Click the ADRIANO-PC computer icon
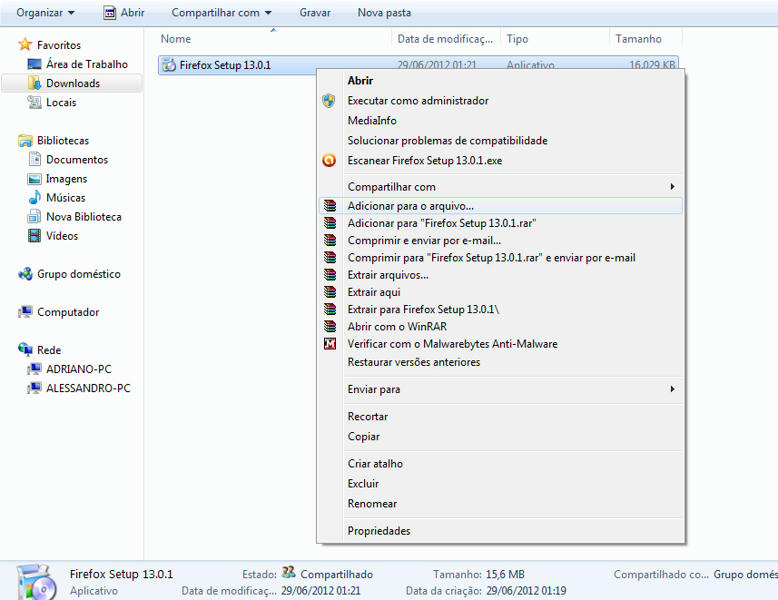 pyautogui.click(x=34, y=369)
